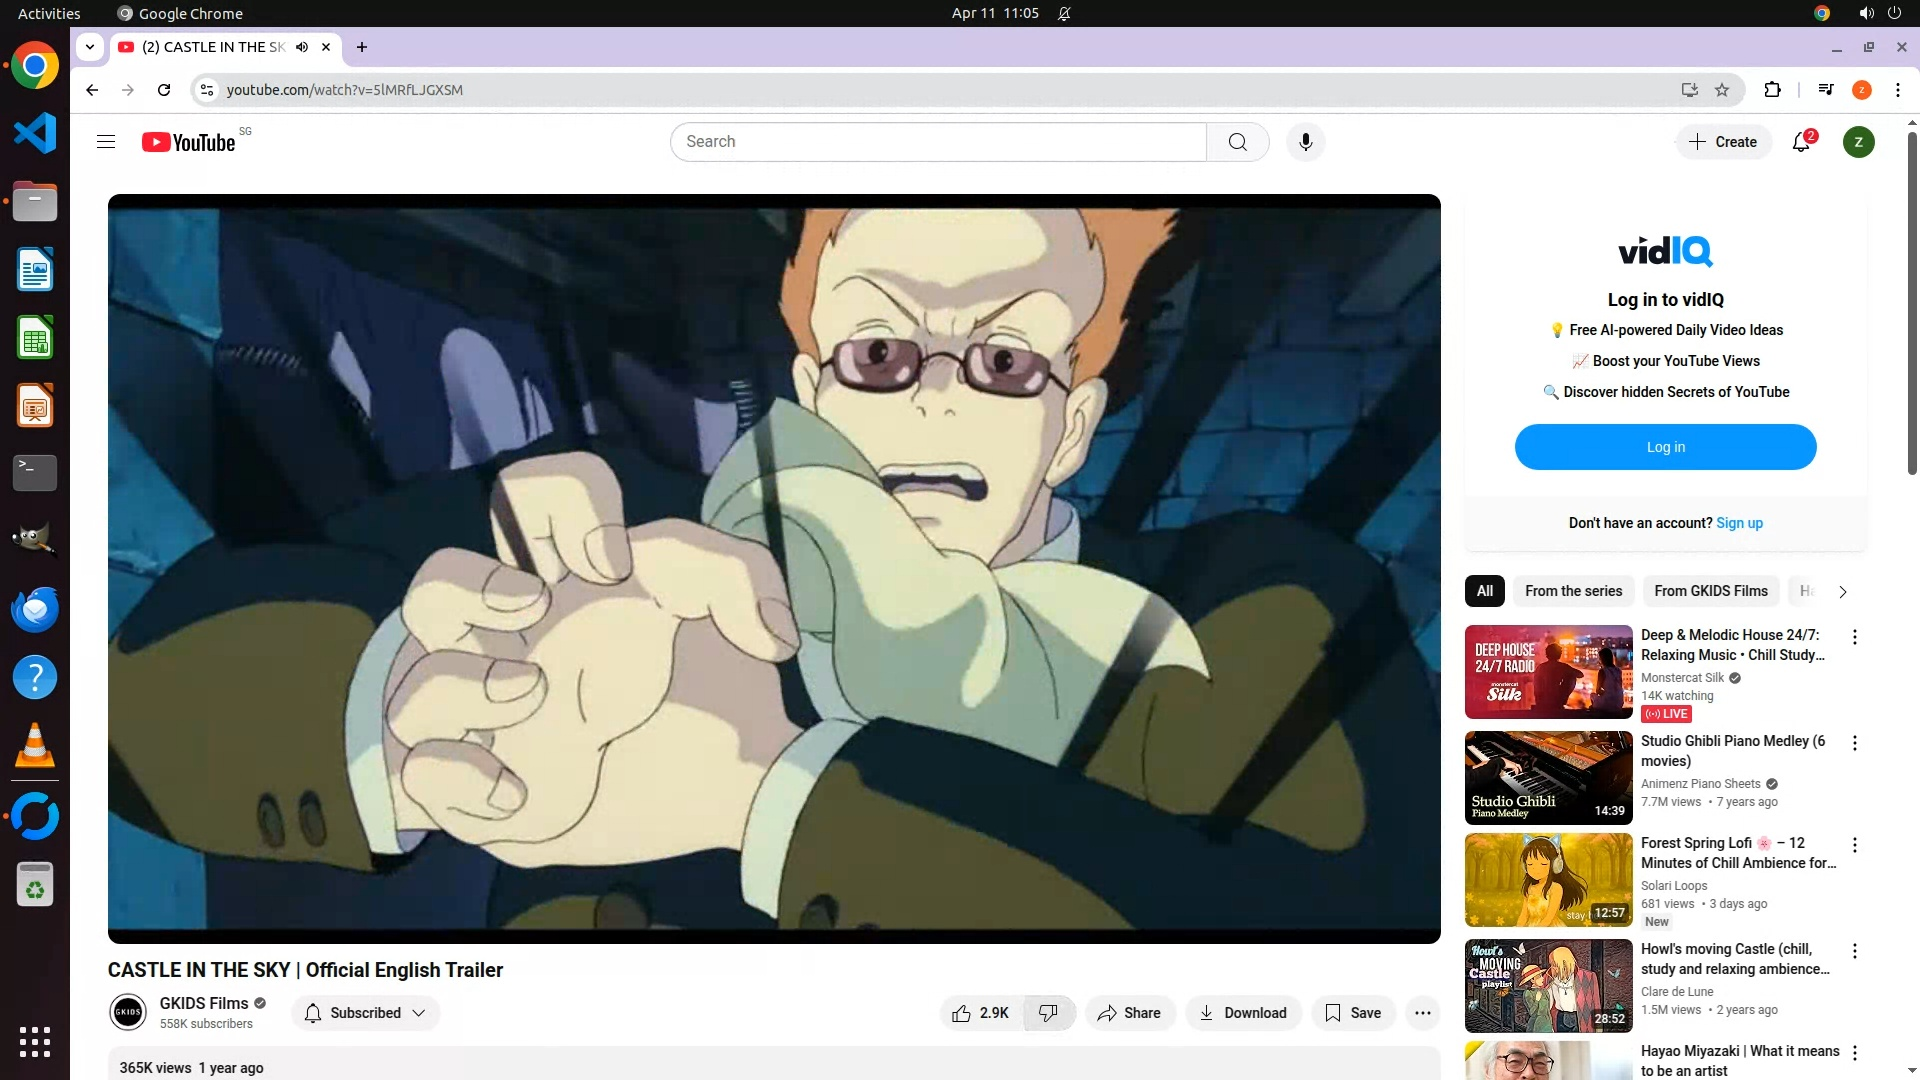The height and width of the screenshot is (1080, 1920).
Task: Open the notifications bell
Action: 1801,142
